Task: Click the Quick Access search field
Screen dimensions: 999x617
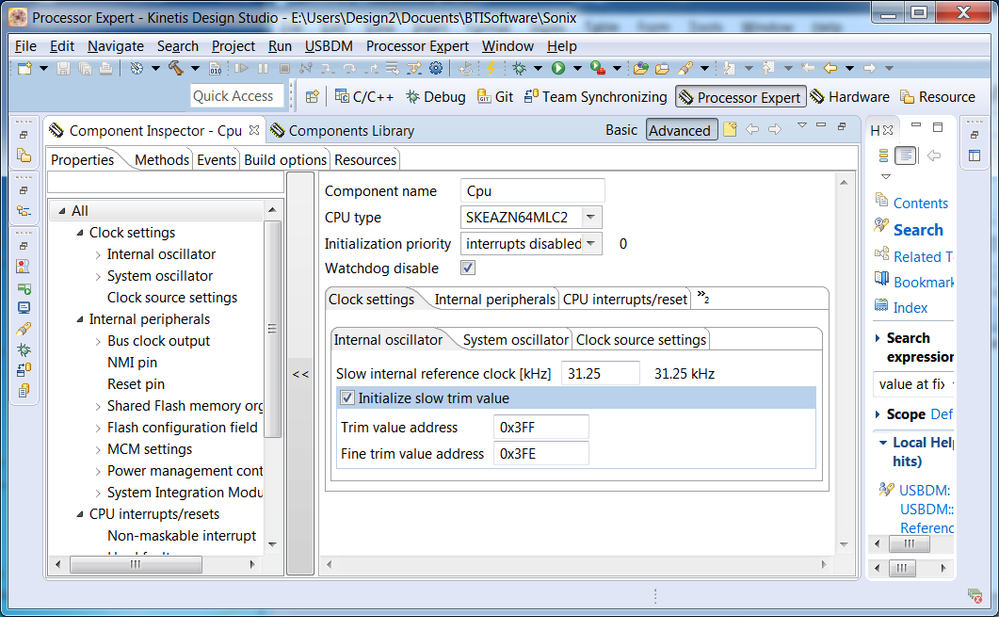Action: click(236, 96)
